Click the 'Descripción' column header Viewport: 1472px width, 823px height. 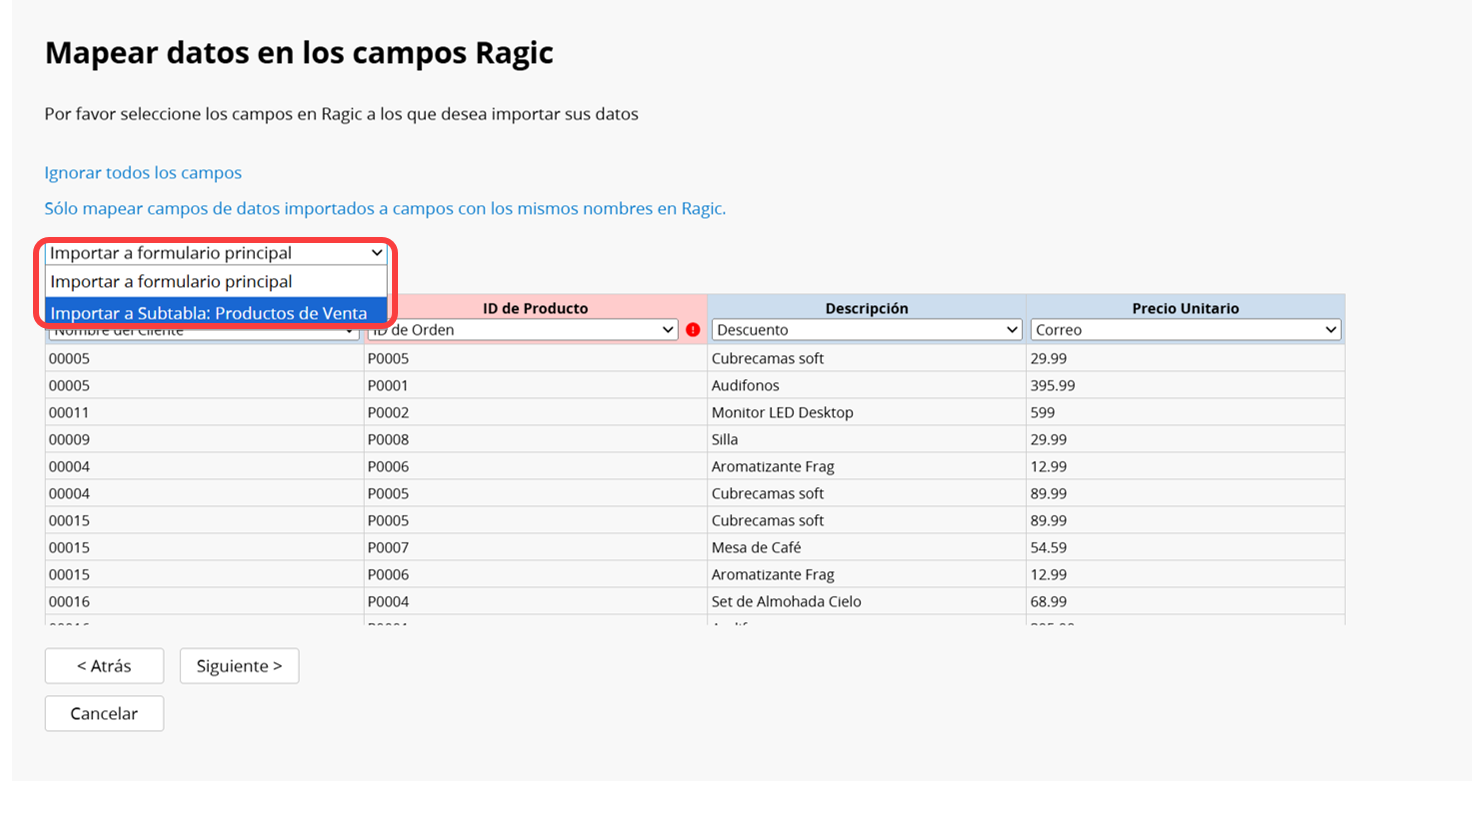866,308
